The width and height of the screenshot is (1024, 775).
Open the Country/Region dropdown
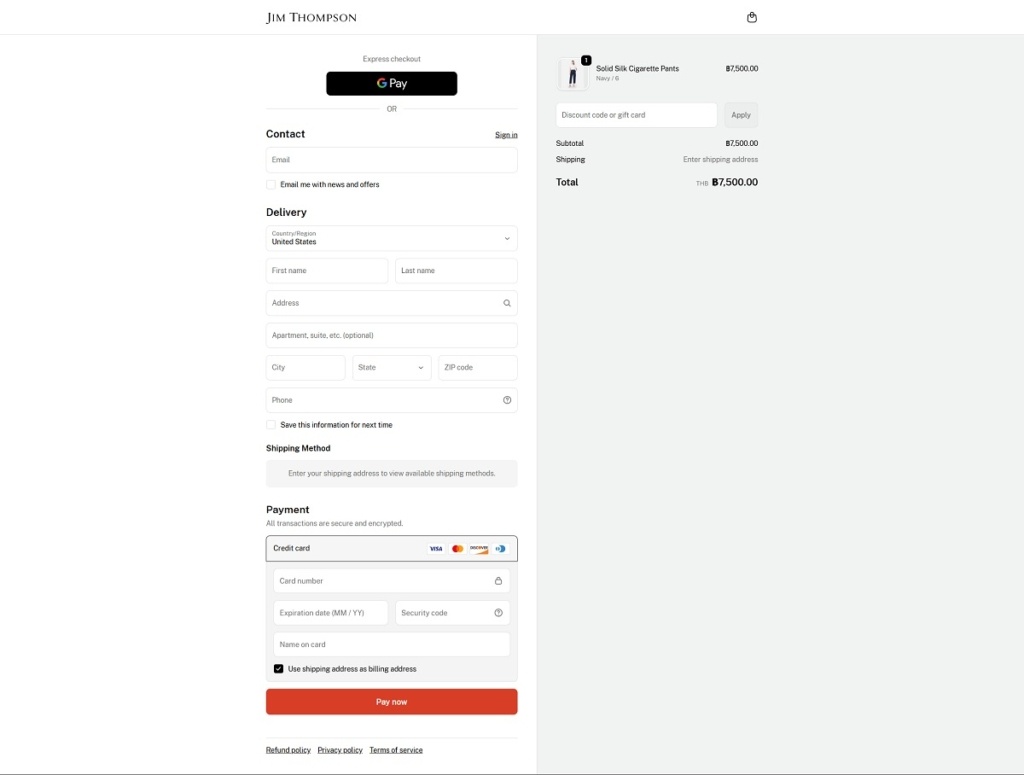pyautogui.click(x=391, y=238)
